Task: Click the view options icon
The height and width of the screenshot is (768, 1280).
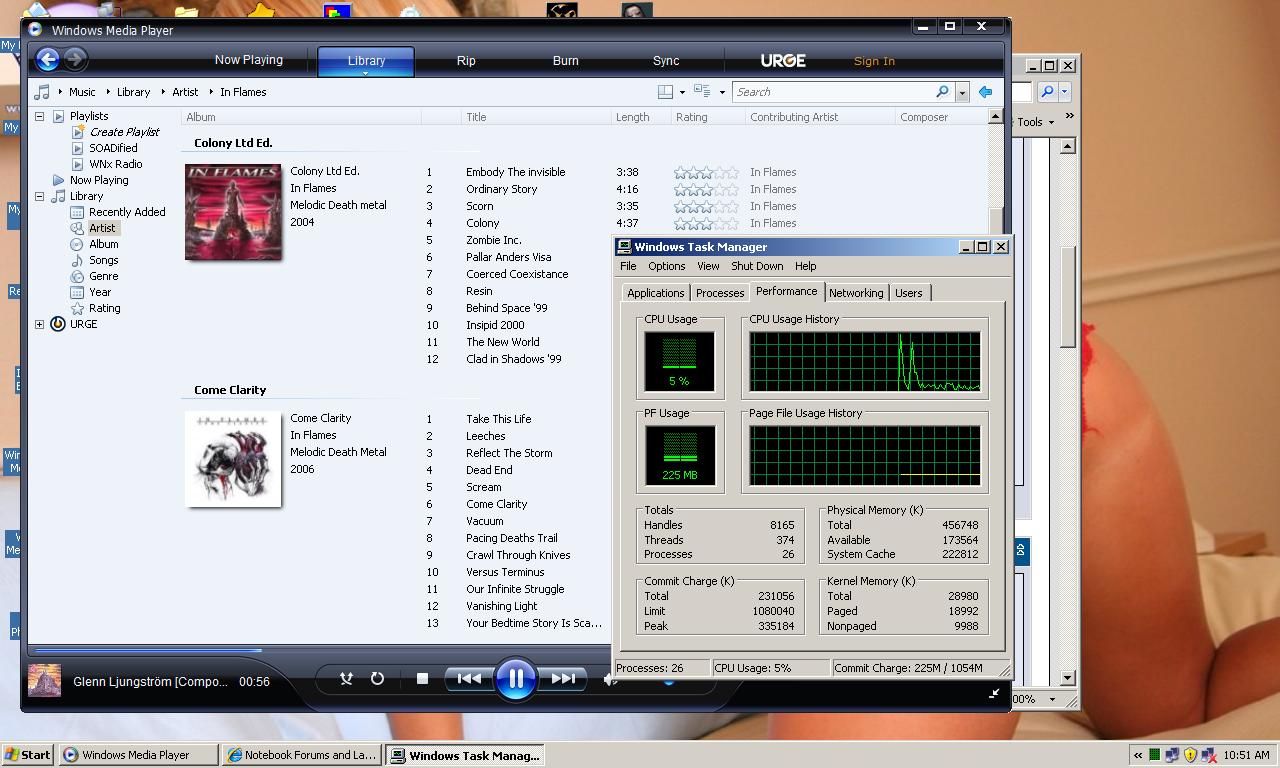Action: [x=702, y=92]
